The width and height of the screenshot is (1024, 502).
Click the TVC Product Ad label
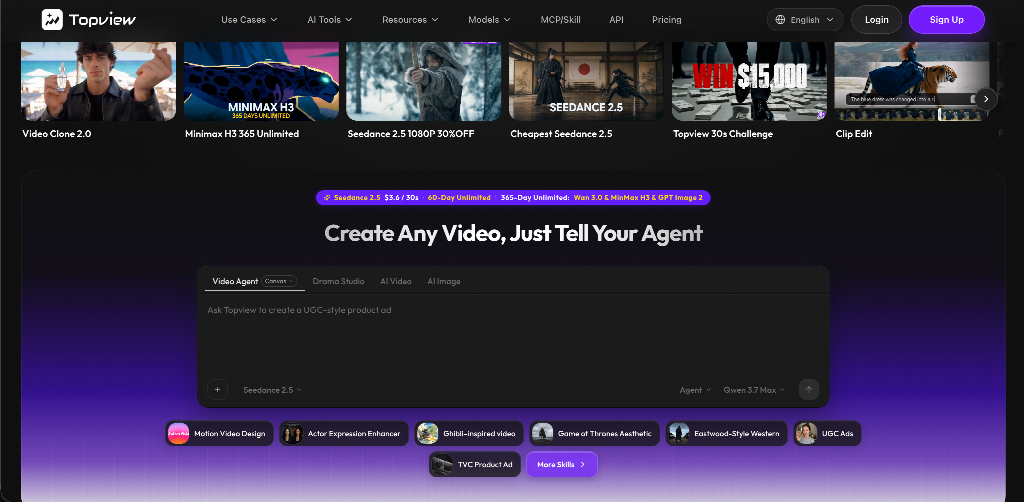pos(485,464)
